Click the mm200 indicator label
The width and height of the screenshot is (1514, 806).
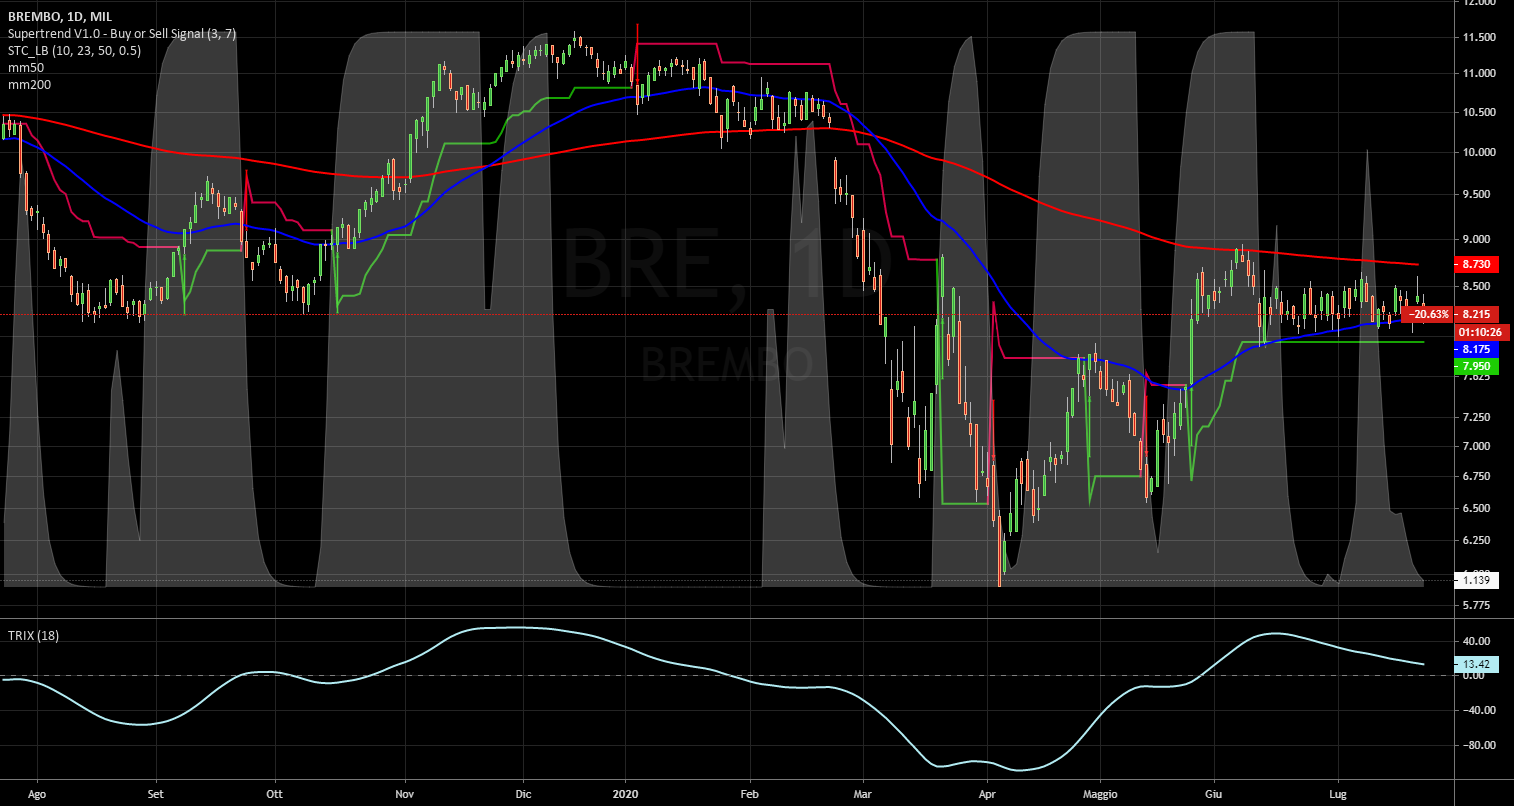28,84
